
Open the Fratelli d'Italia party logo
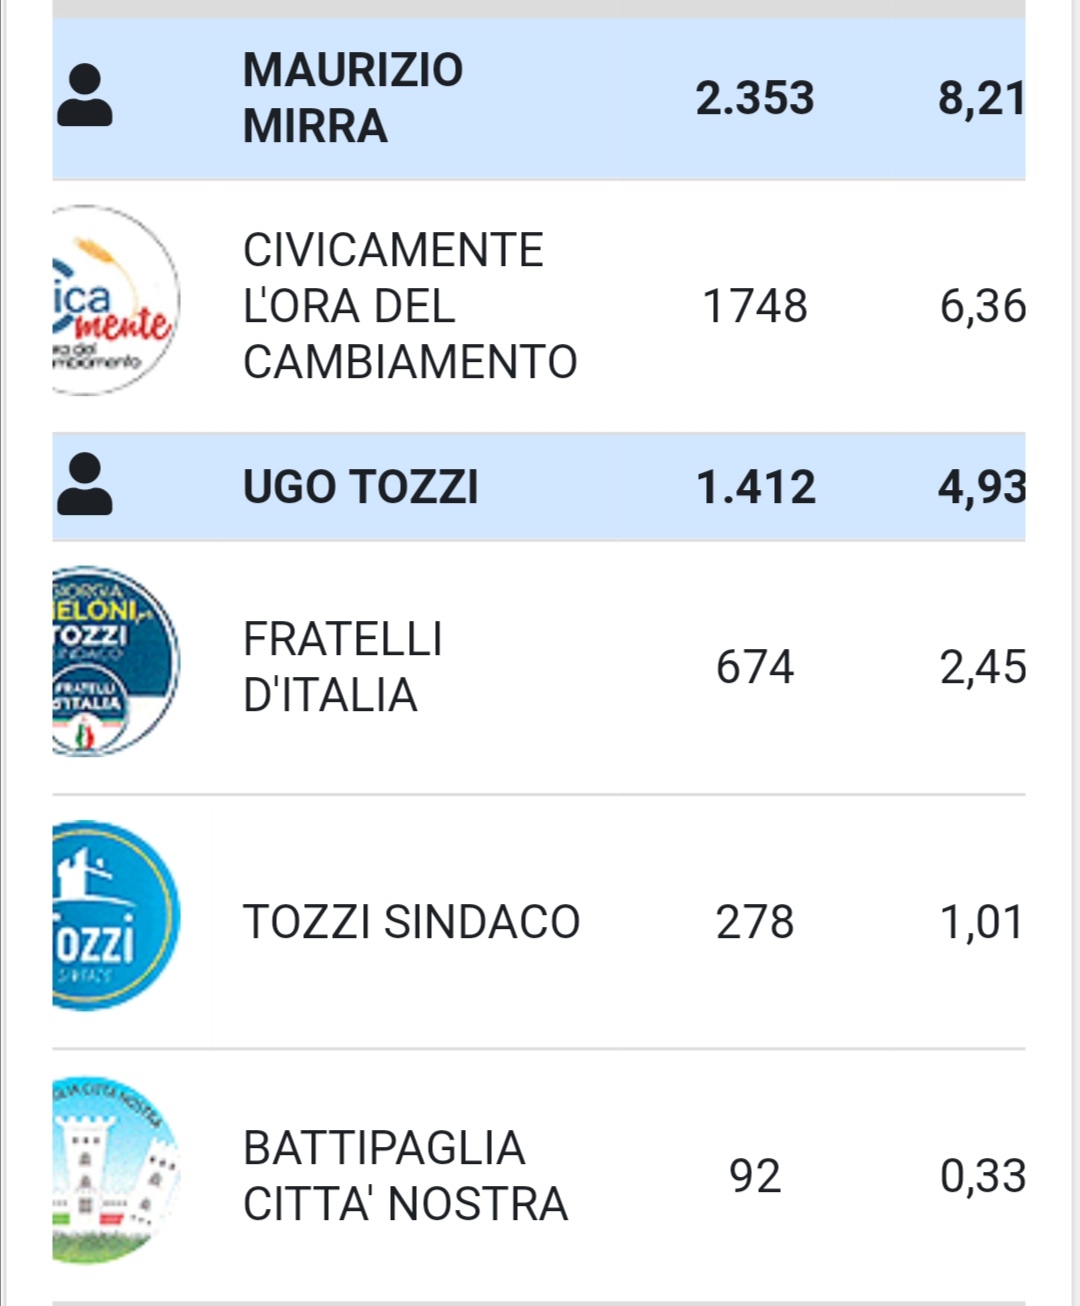[116, 661]
